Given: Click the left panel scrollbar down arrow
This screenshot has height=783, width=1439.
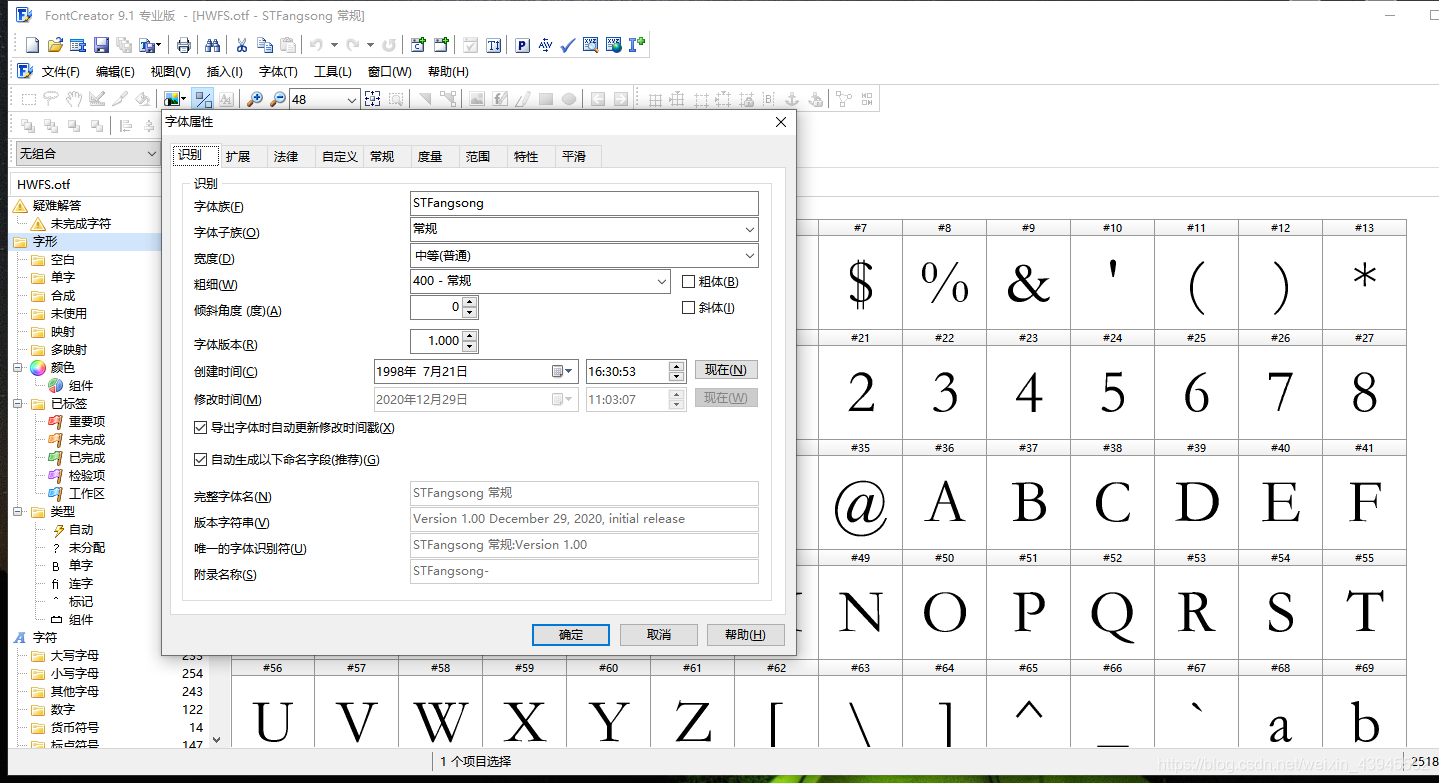Looking at the screenshot, I should [x=217, y=740].
